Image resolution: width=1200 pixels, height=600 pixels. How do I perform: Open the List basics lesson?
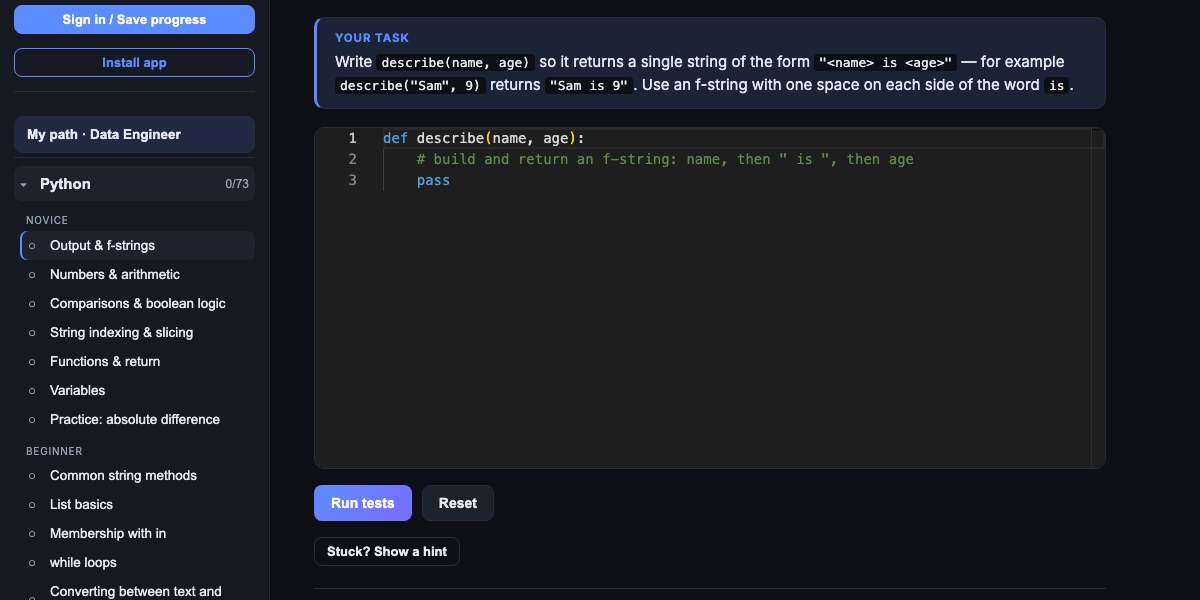[x=138, y=504]
